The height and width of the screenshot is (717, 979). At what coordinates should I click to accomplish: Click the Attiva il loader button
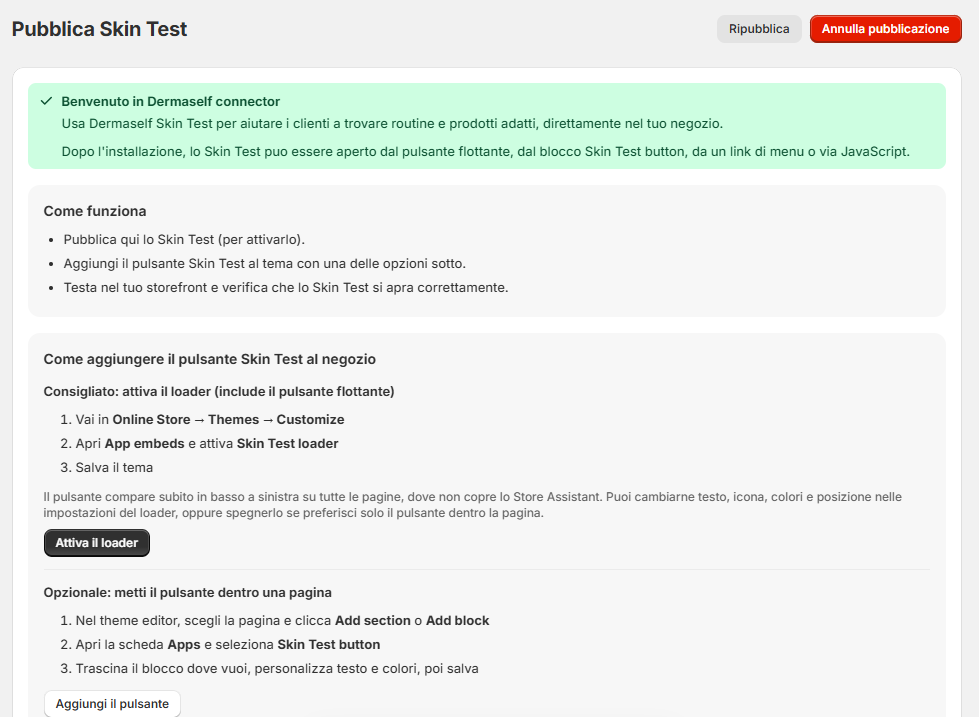97,543
